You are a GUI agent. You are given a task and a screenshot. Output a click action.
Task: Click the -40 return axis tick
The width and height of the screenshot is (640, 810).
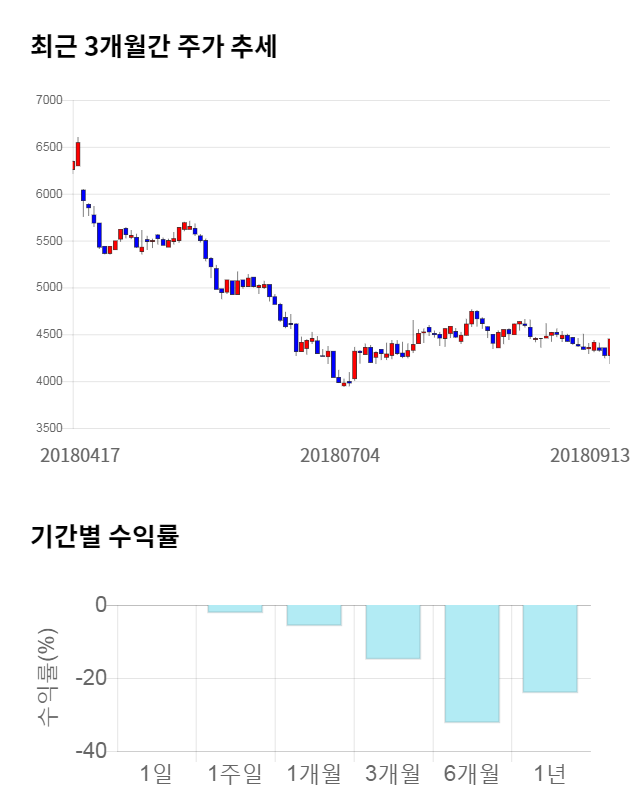click(x=92, y=751)
